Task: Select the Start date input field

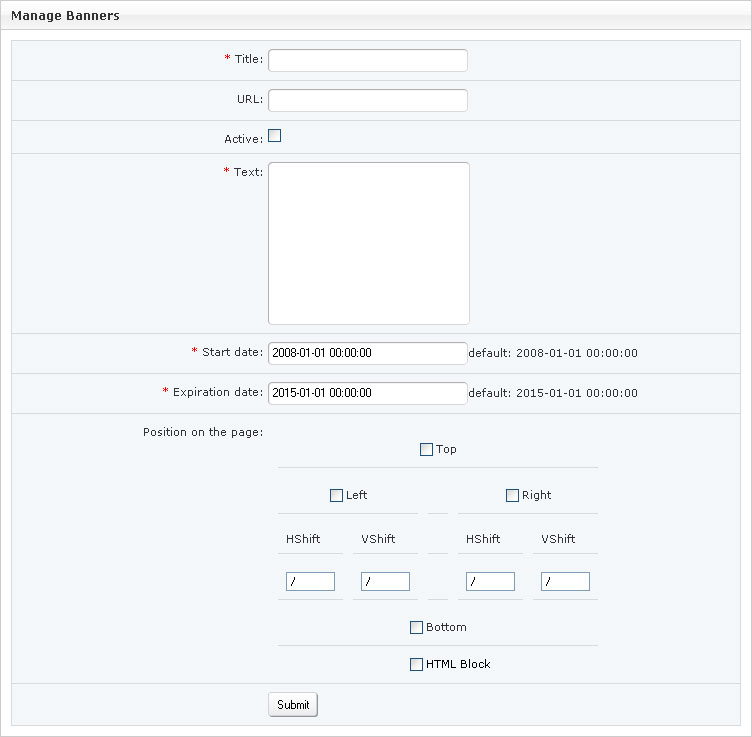Action: click(x=367, y=353)
